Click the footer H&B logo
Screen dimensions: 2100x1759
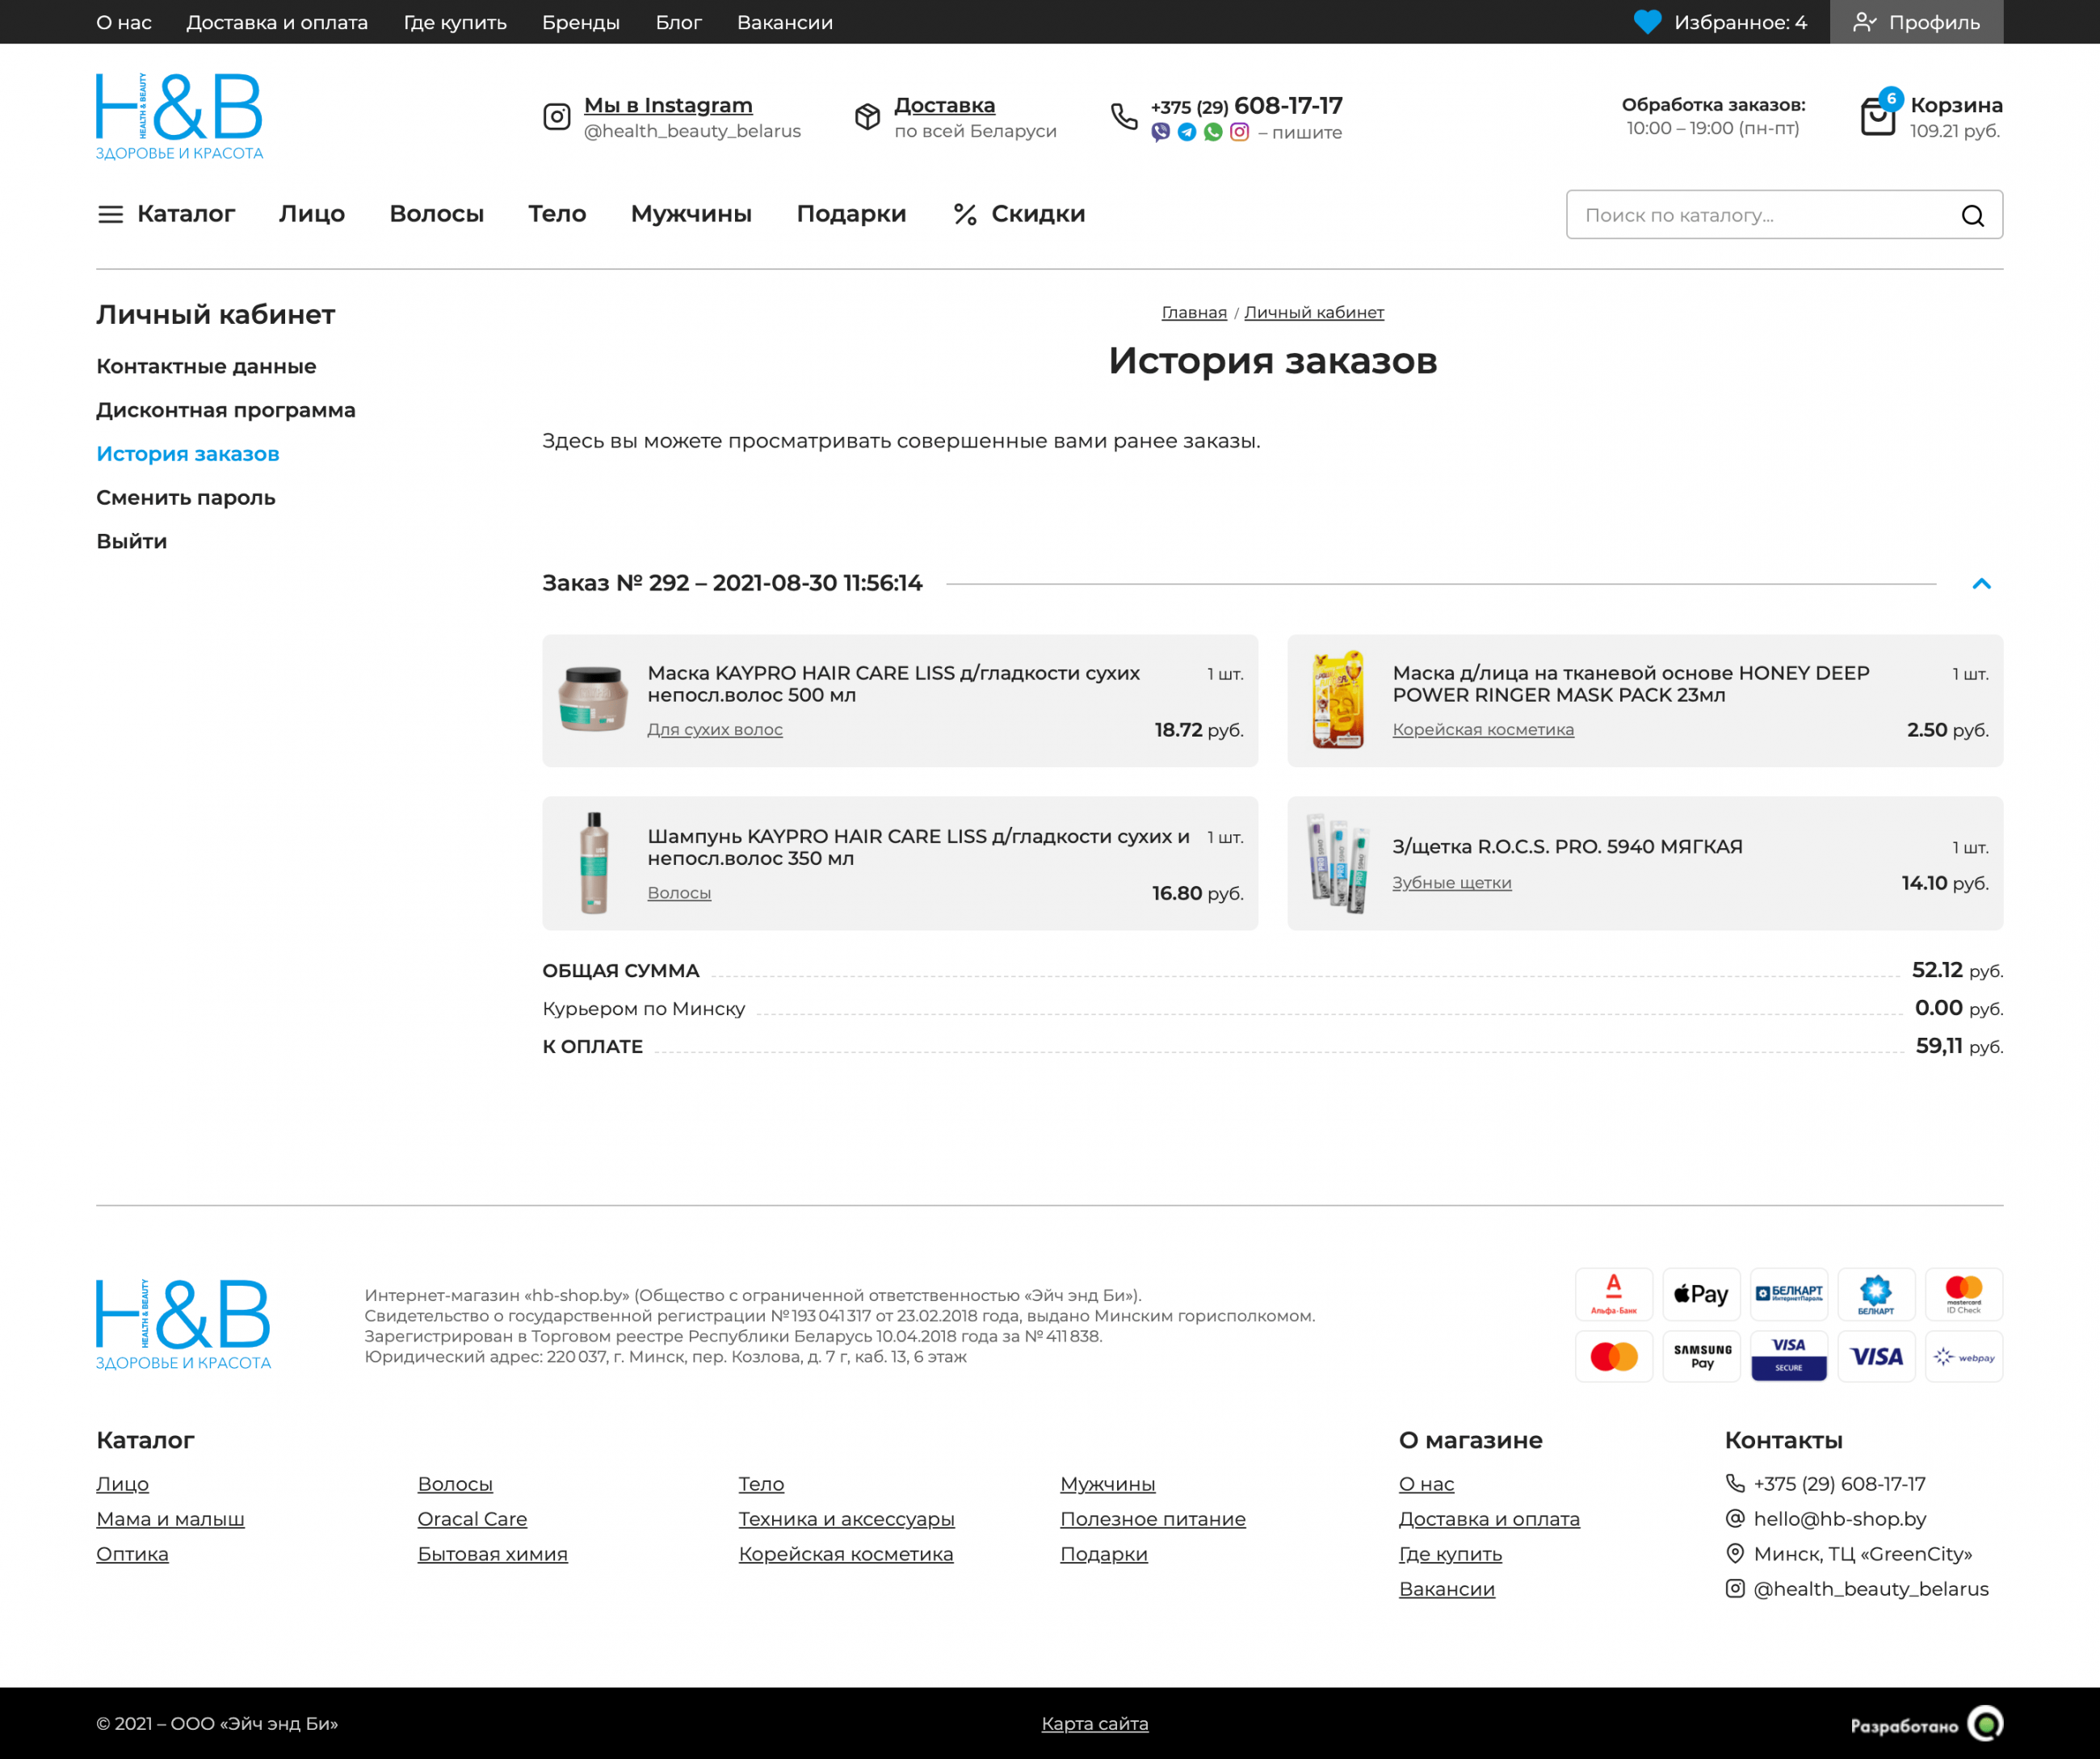pos(184,1325)
